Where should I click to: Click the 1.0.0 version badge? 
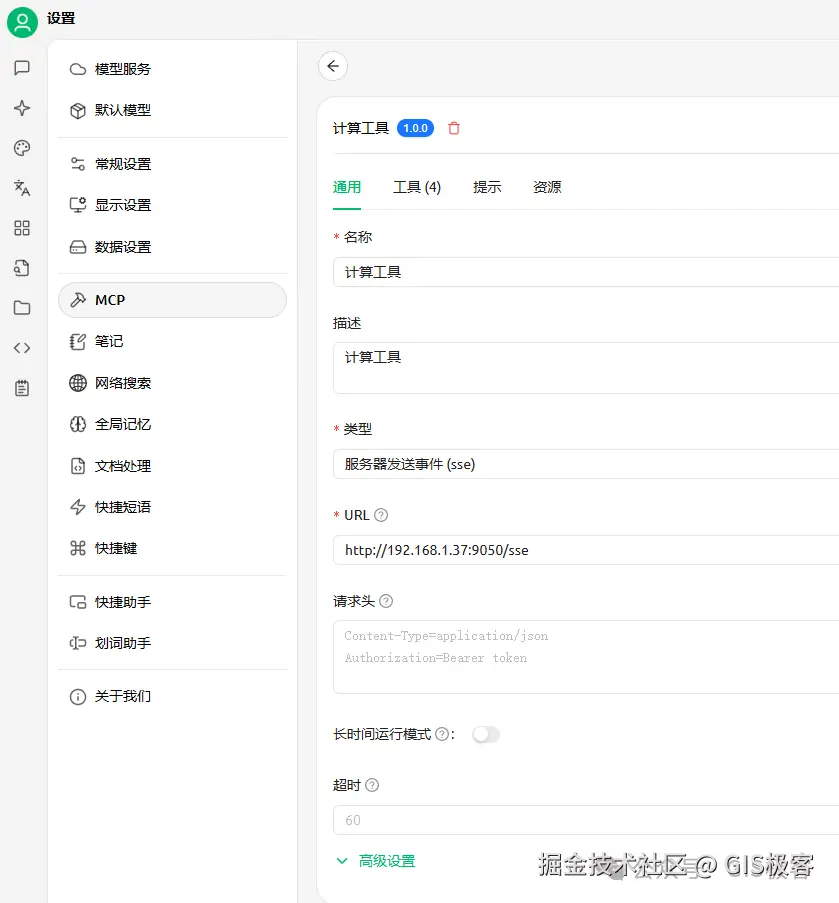(x=415, y=128)
